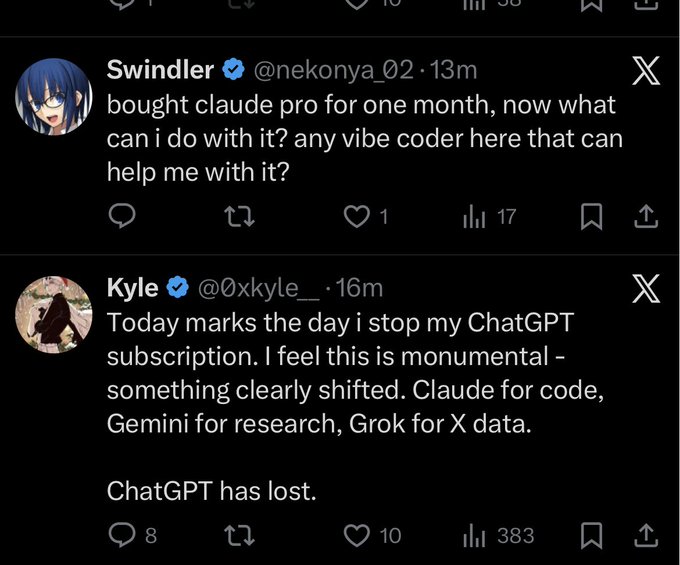Like Swindler's tweet
The image size is (680, 565).
point(357,216)
